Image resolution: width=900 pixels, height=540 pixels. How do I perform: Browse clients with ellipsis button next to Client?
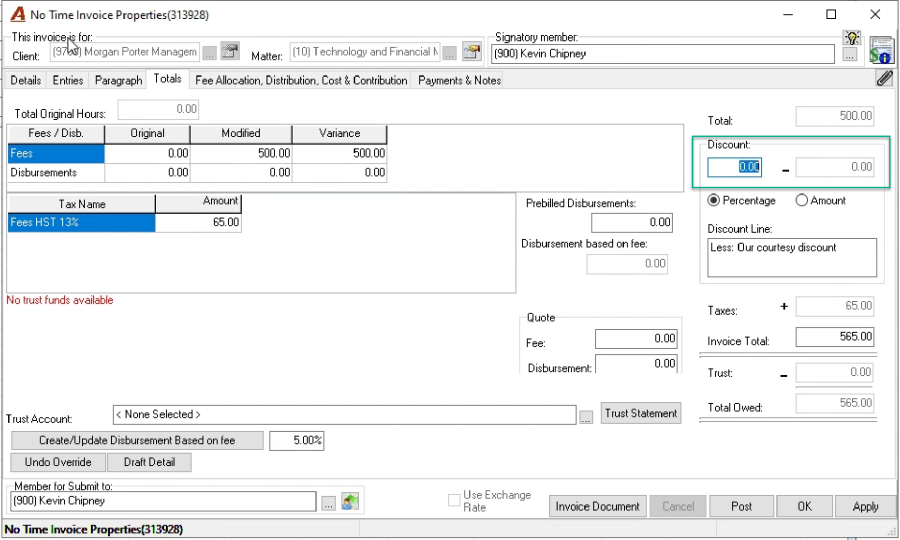pos(210,53)
